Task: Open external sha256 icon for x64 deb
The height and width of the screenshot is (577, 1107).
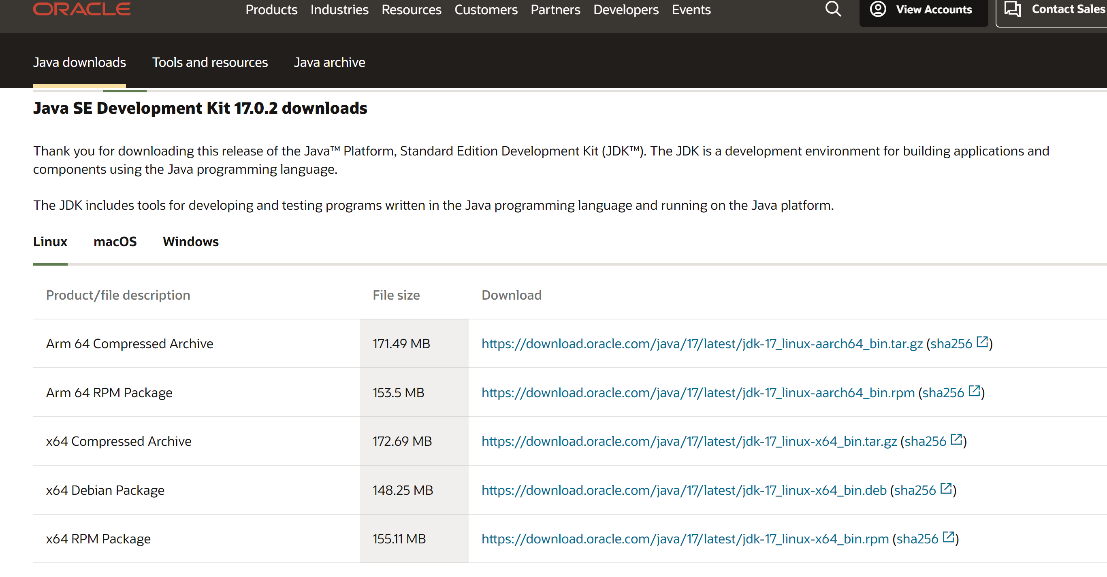Action: click(x=946, y=489)
